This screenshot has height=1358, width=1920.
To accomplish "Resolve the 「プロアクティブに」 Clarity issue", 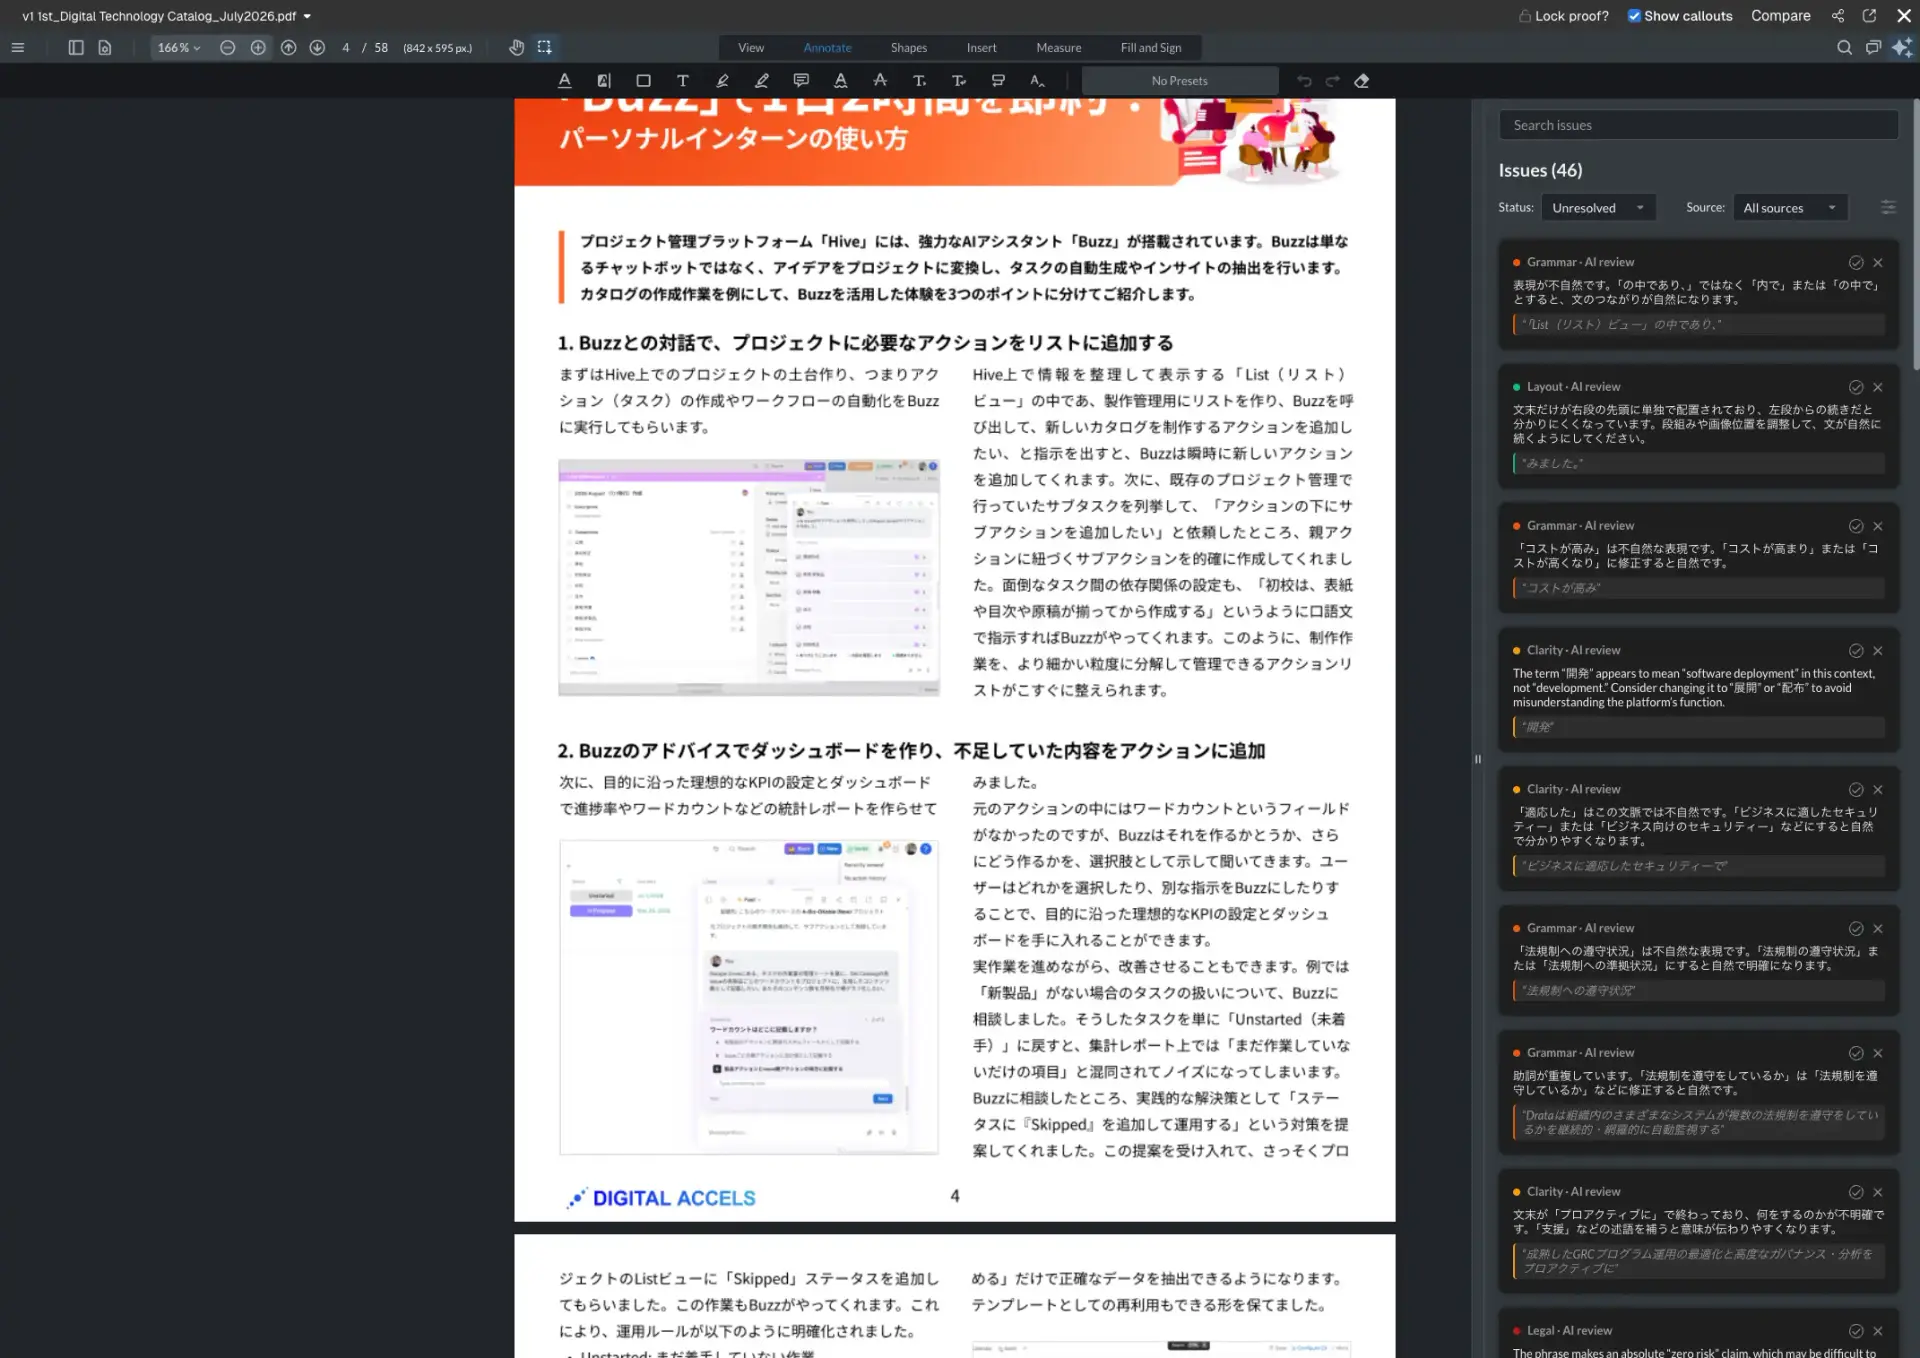I will 1856,1192.
